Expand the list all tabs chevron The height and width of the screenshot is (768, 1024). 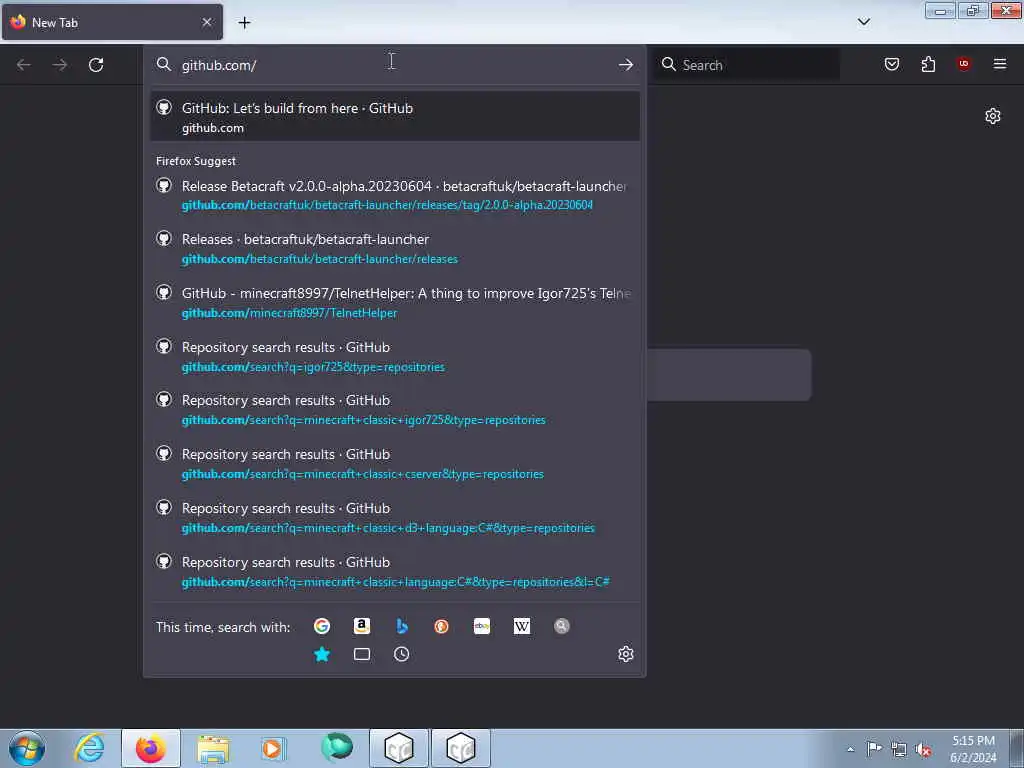pyautogui.click(x=864, y=22)
